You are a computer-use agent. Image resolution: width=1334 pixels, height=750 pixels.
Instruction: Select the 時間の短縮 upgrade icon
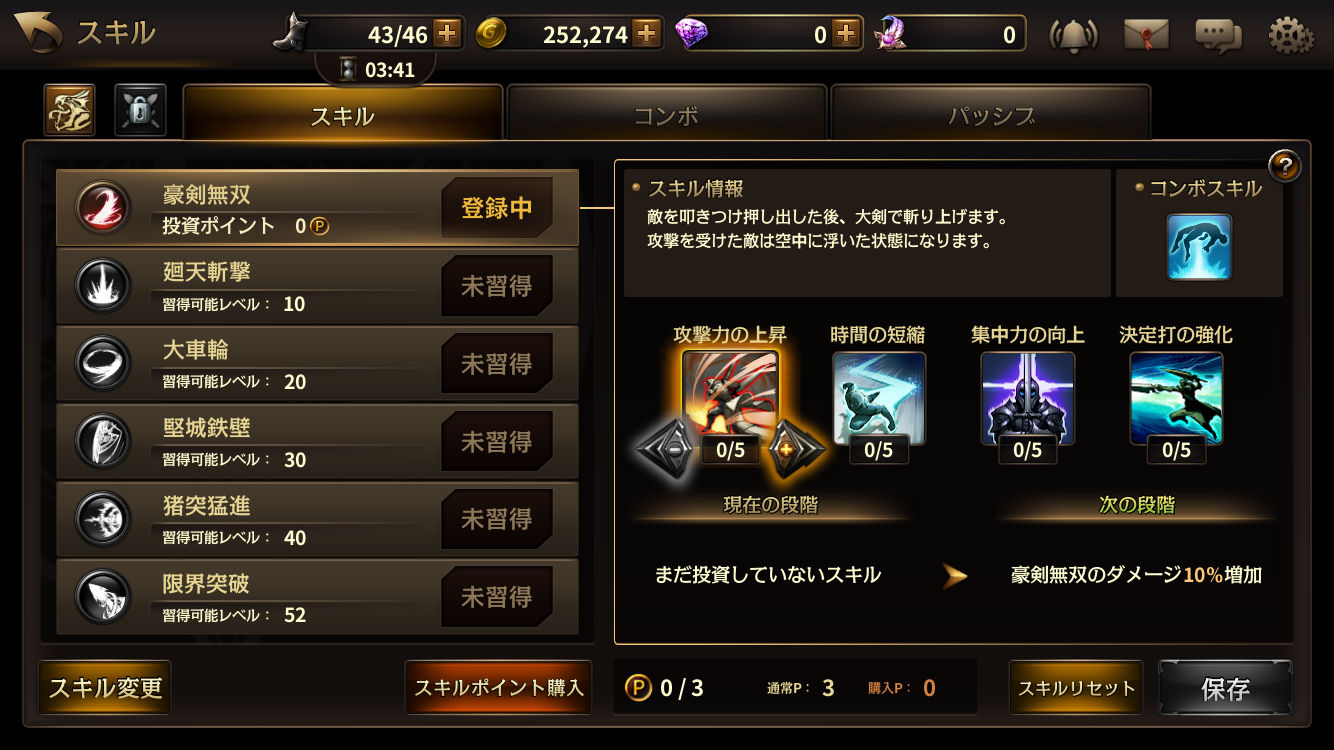(x=879, y=398)
